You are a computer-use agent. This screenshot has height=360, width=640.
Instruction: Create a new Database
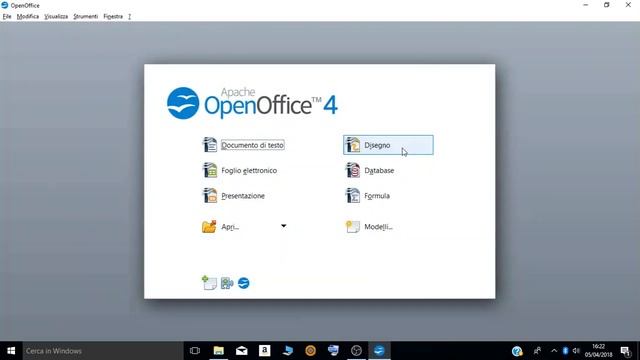379,171
